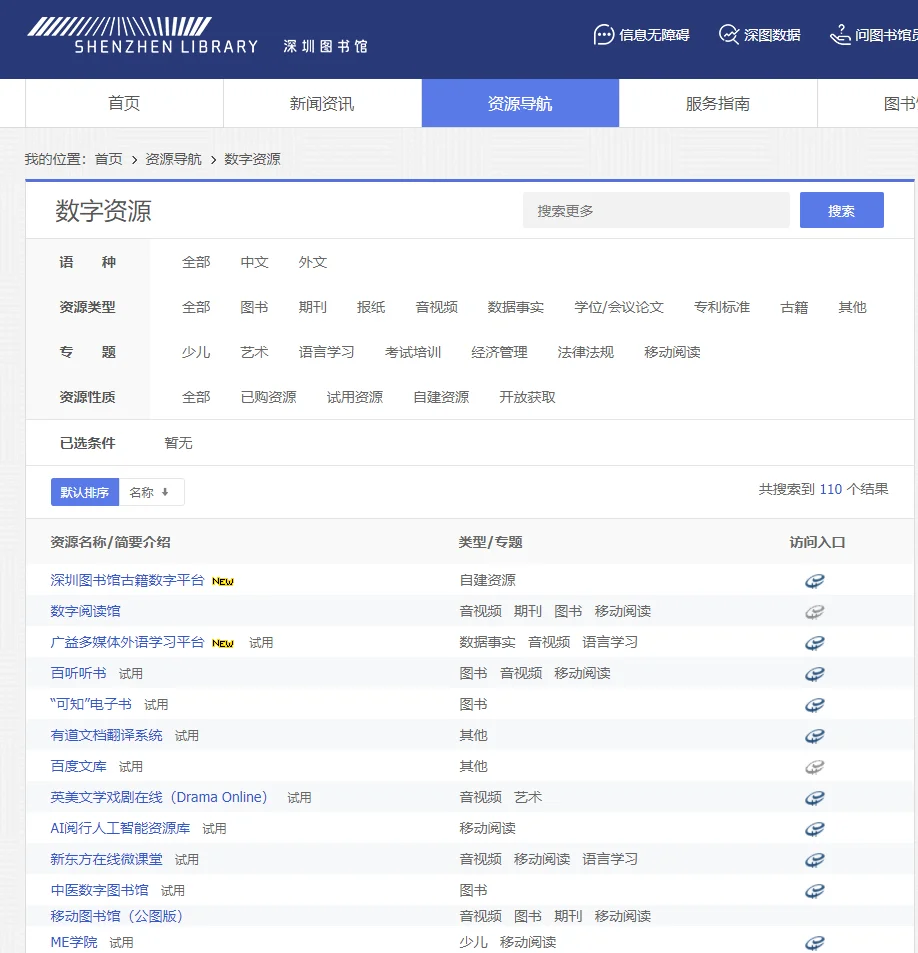Sort by 名称 with arrow
This screenshot has height=953, width=918.
[x=151, y=492]
